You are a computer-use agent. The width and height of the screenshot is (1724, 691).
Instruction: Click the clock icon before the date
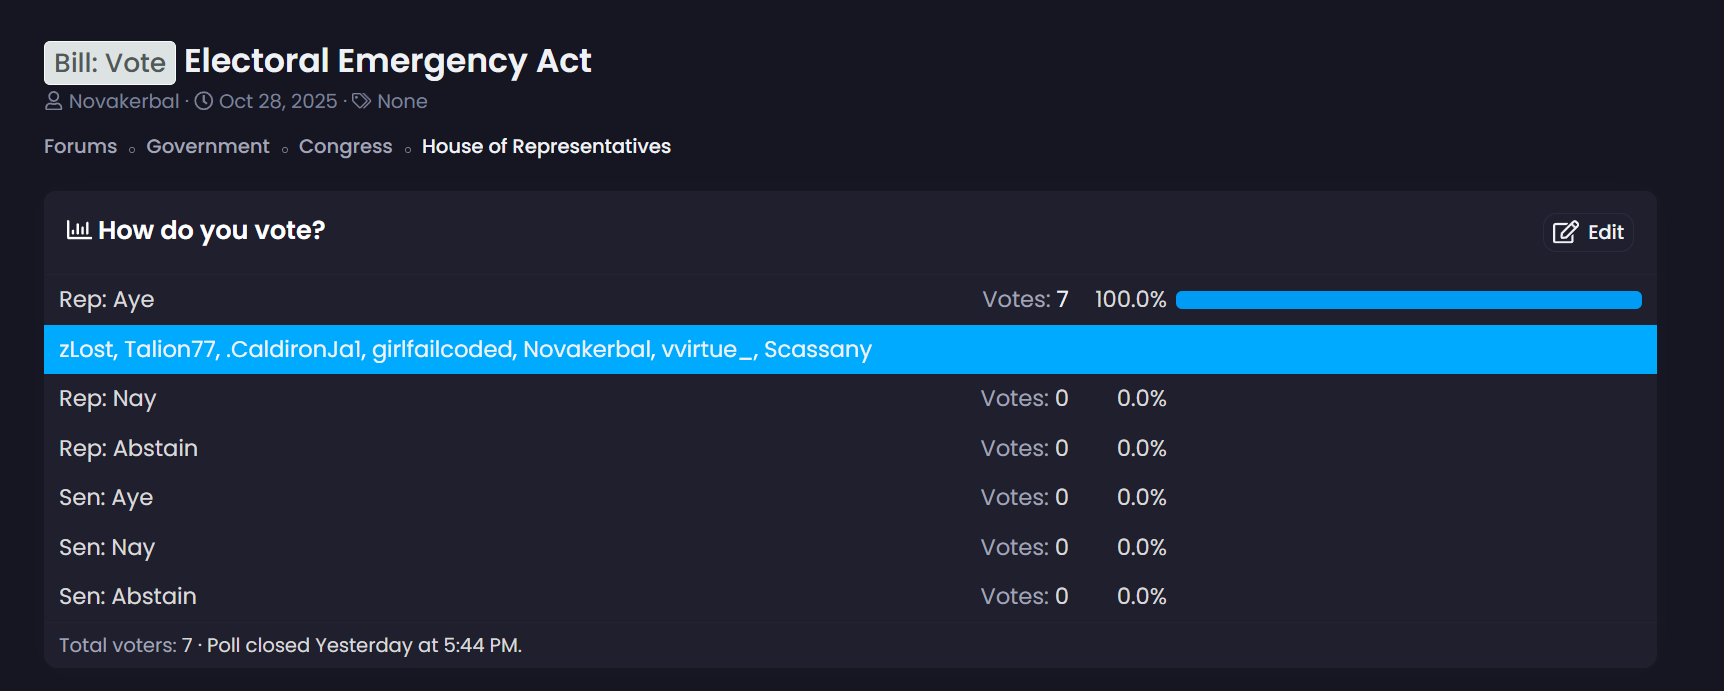[204, 101]
